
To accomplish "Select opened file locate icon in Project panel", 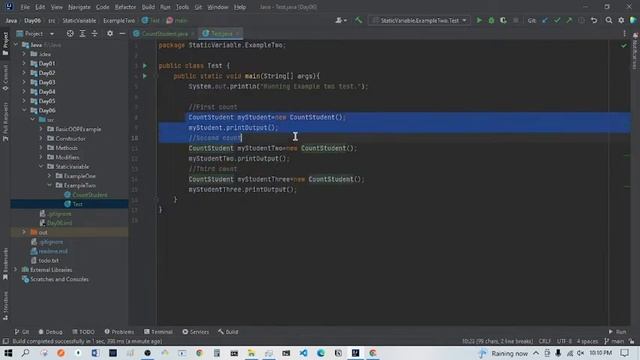I will [x=70, y=33].
